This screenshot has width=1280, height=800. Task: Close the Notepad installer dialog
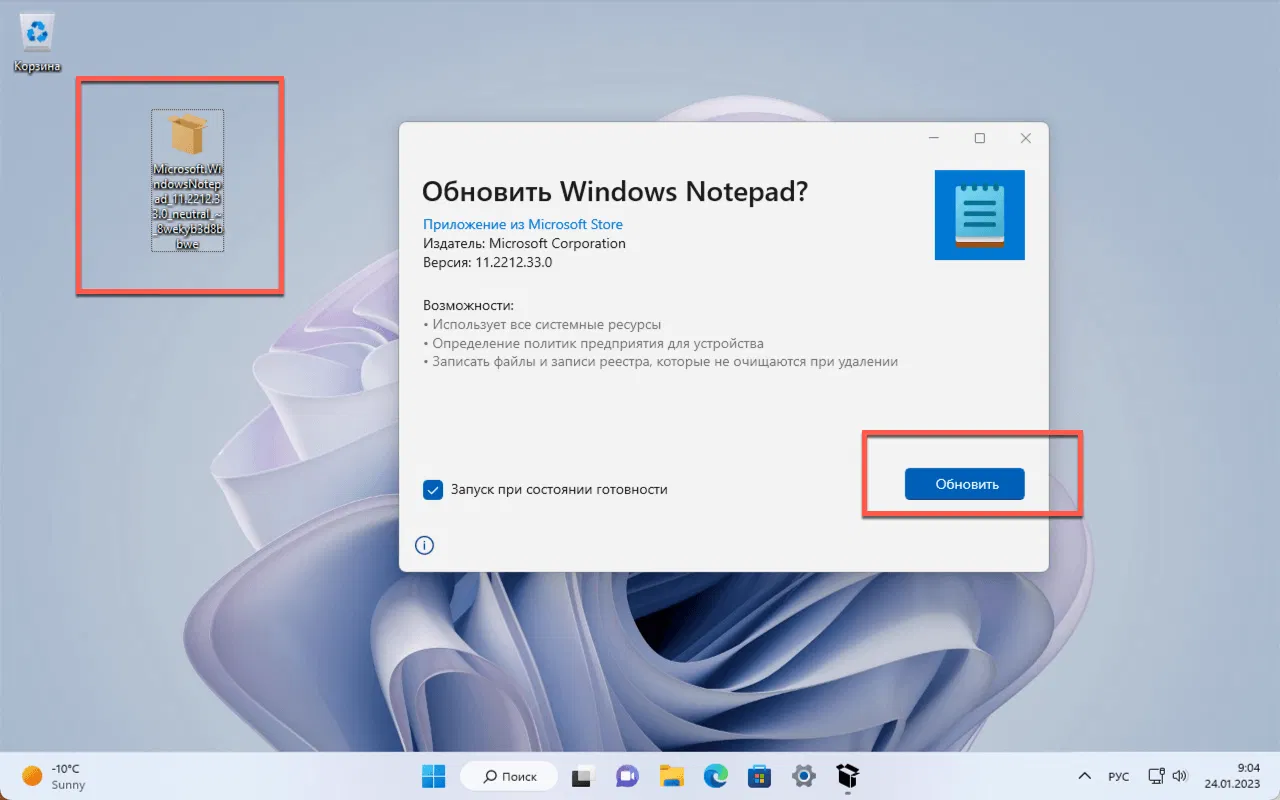pyautogui.click(x=1026, y=139)
